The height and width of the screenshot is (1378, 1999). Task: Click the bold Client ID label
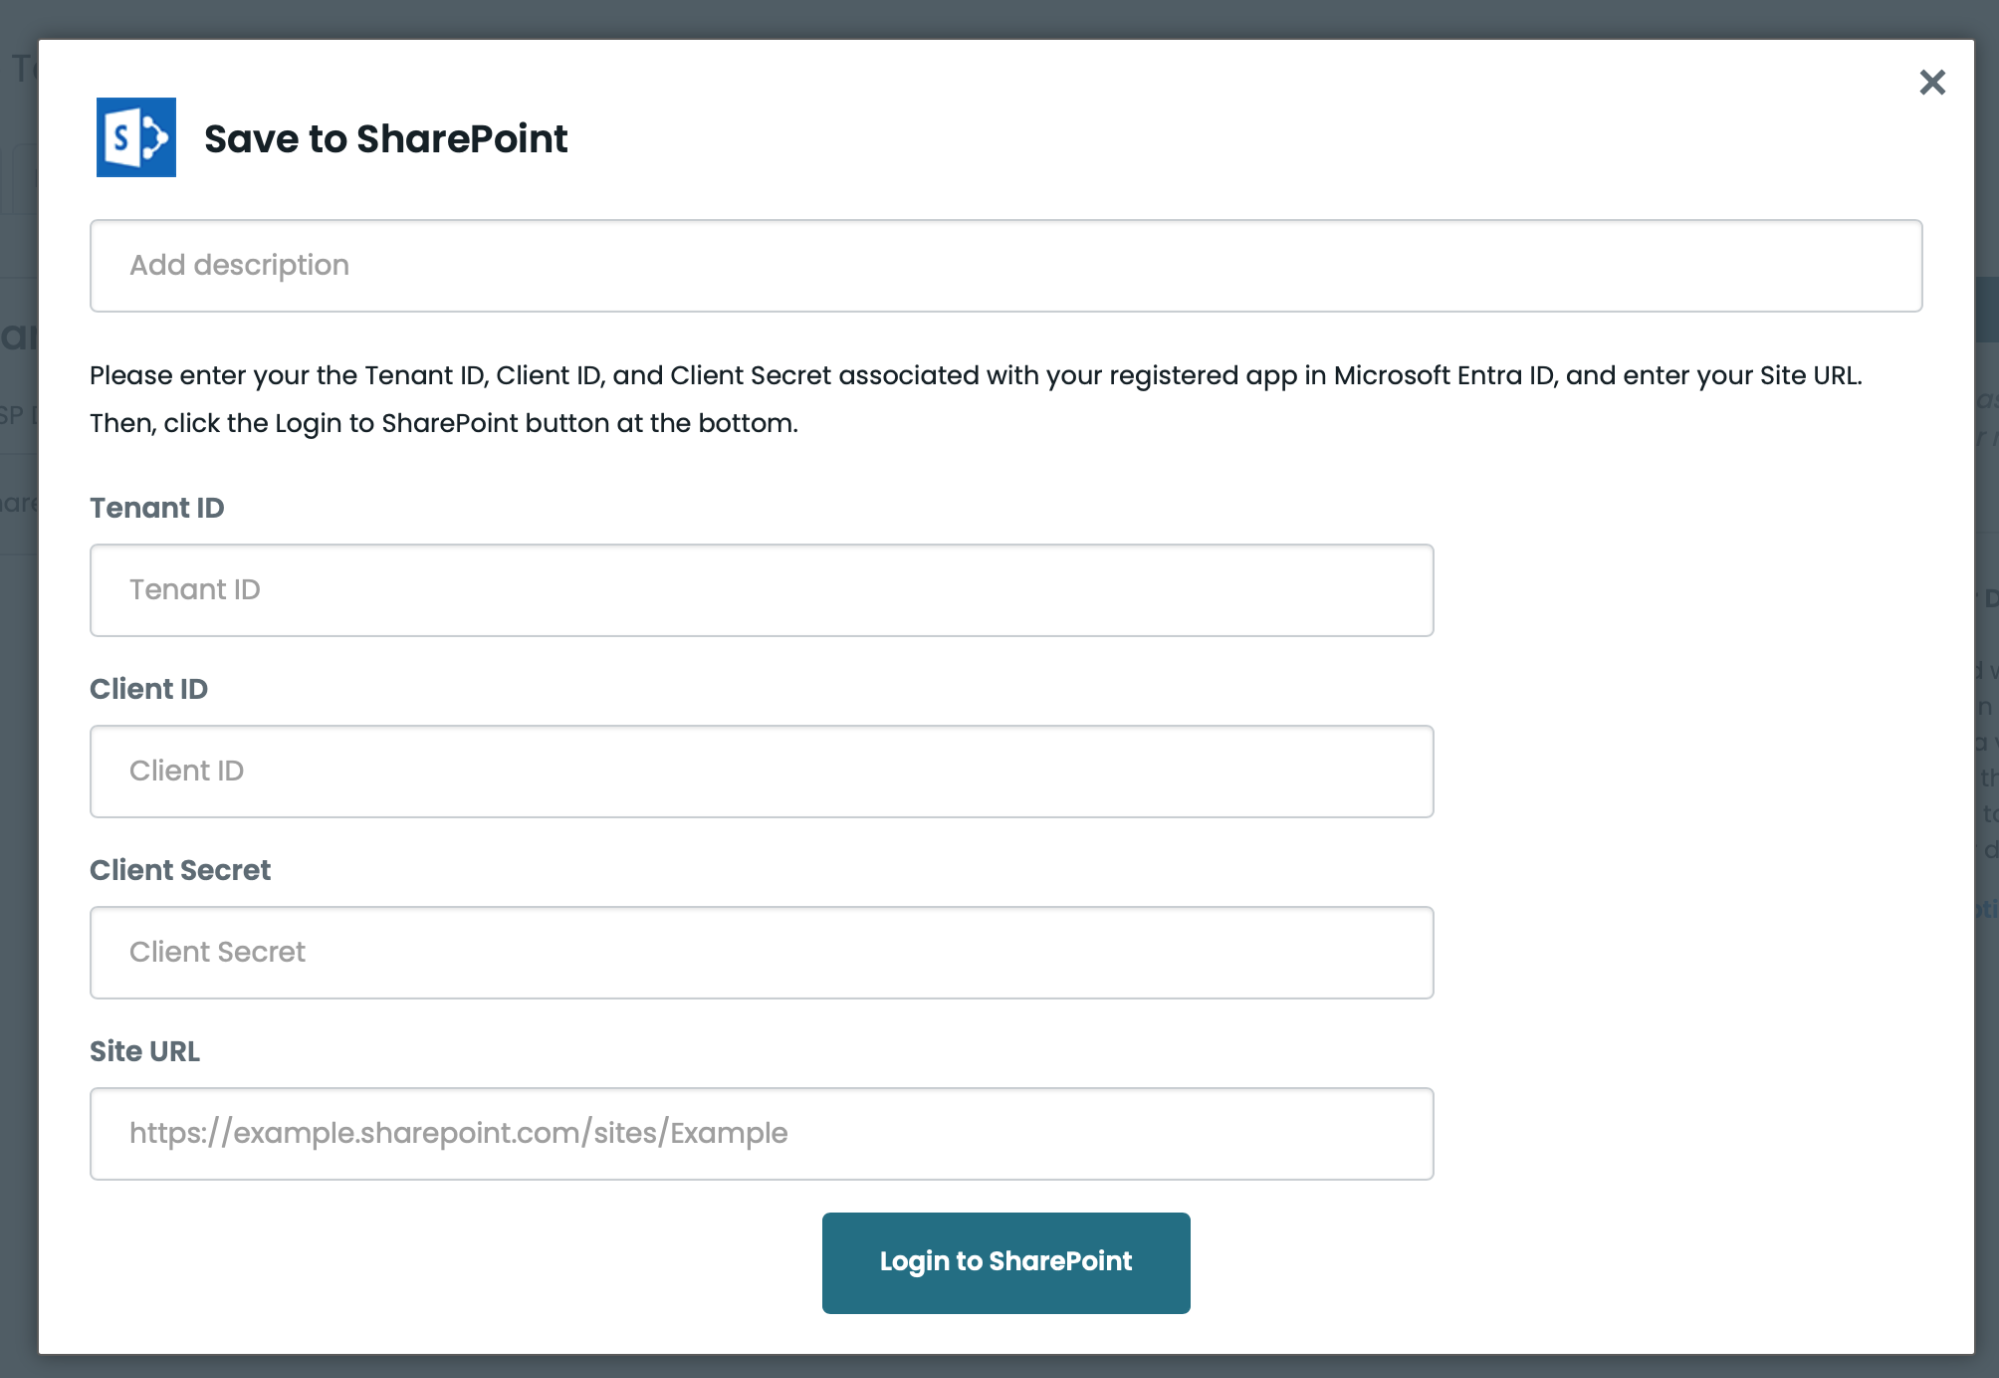pos(149,689)
